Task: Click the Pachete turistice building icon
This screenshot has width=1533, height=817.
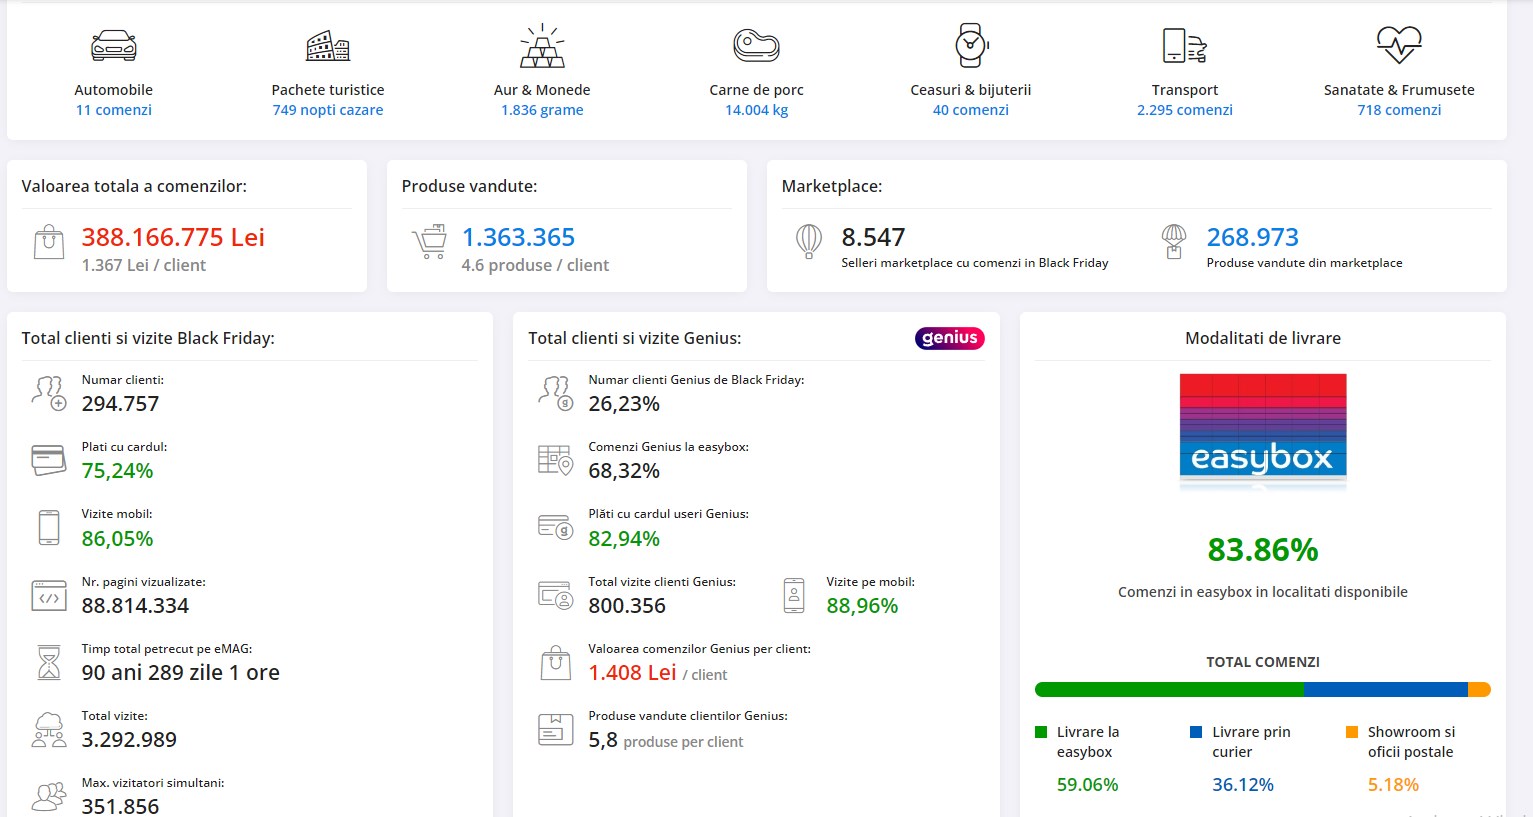Action: click(327, 46)
